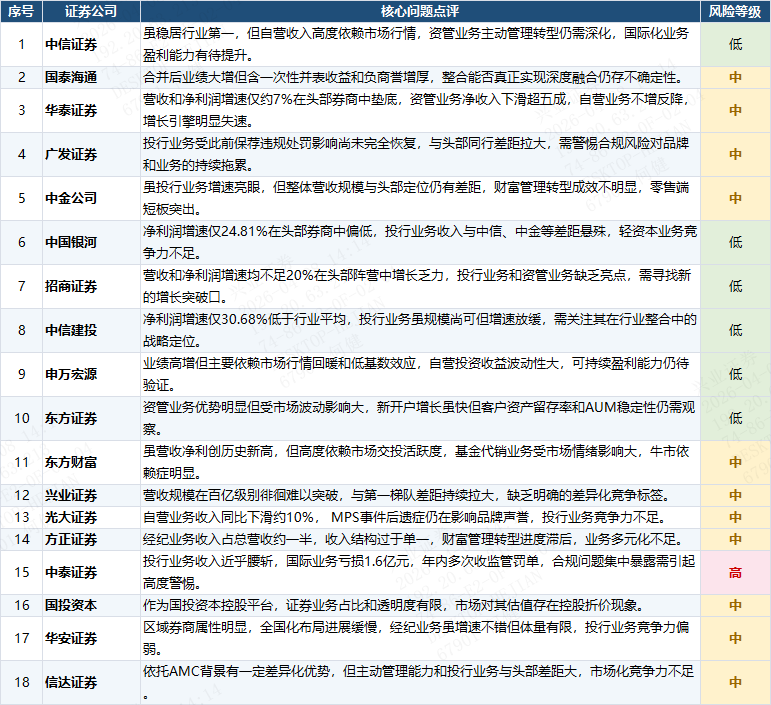Image resolution: width=771 pixels, height=705 pixels.
Task: Select the 中国银河 company cell
Action: point(91,242)
